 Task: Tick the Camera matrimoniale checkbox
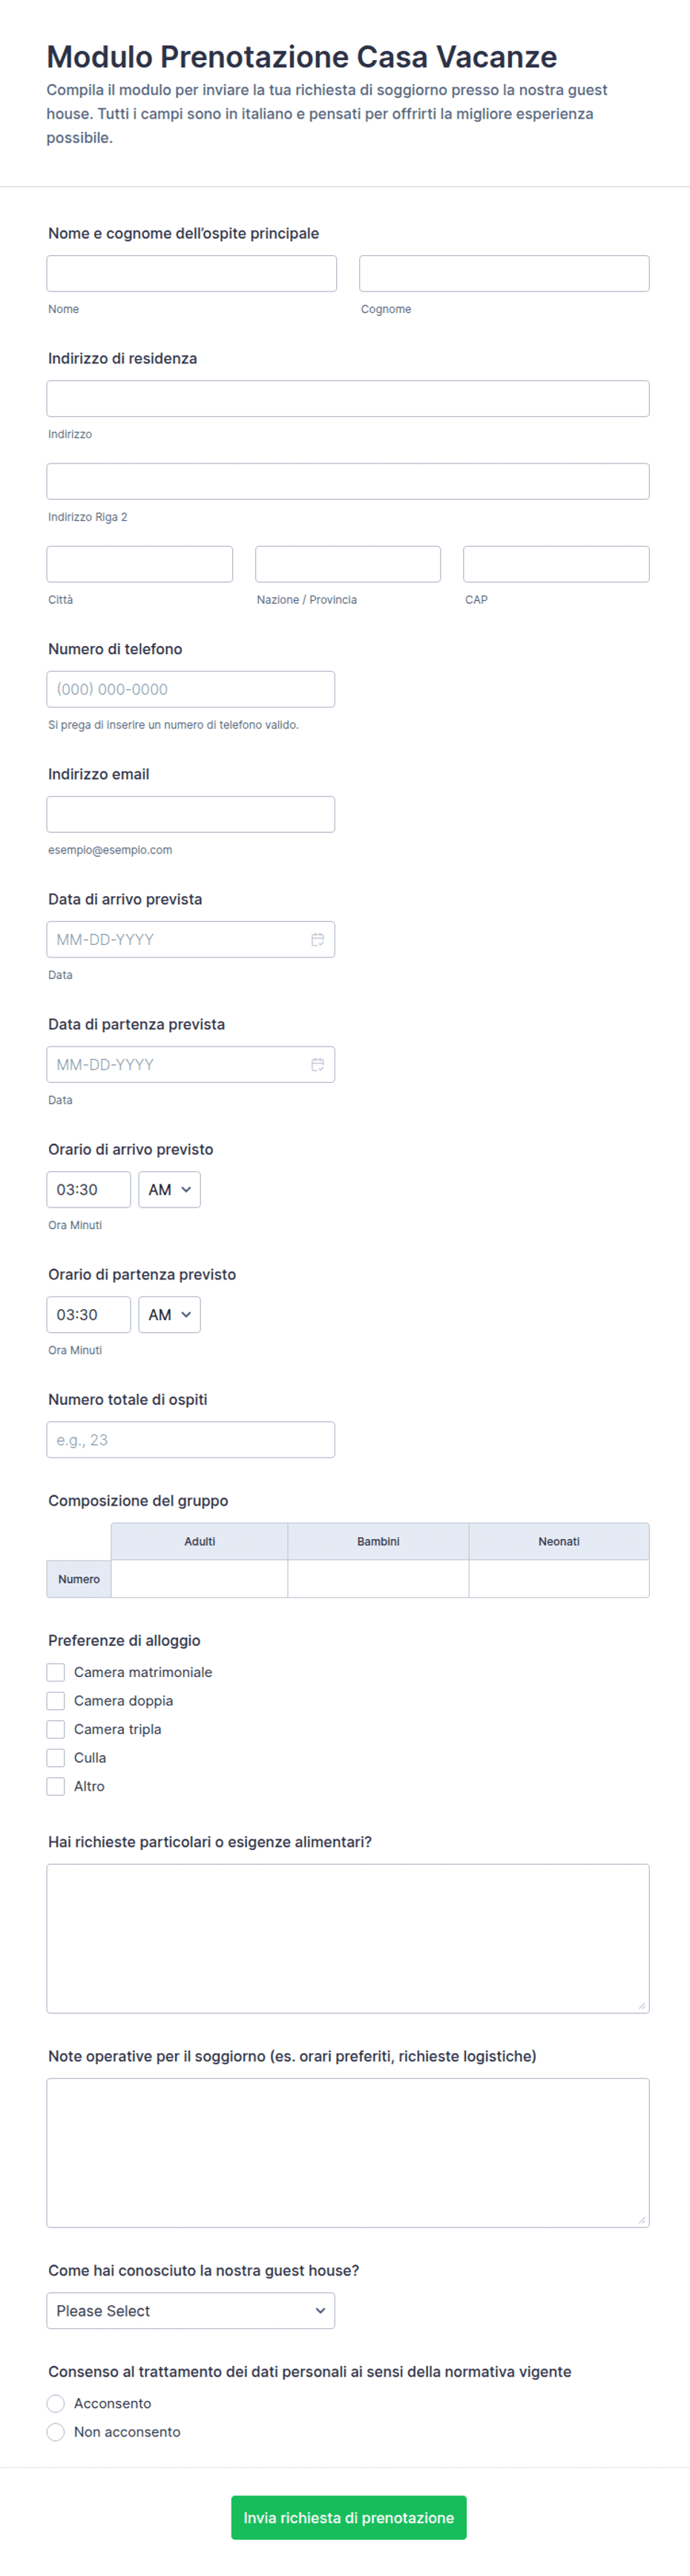click(56, 1672)
